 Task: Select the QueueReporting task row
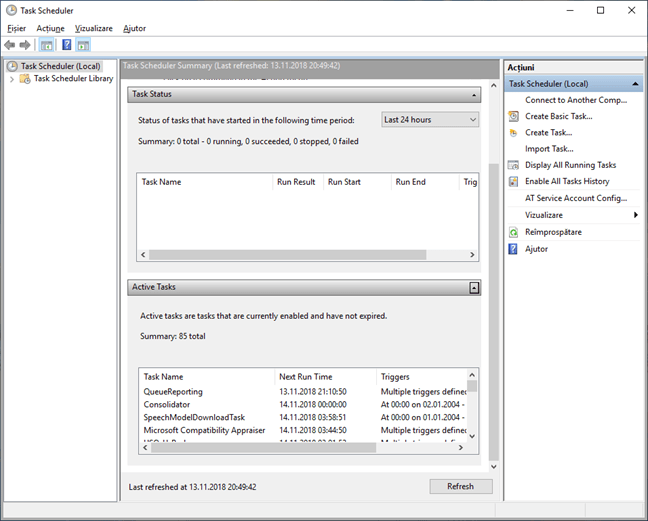pos(304,392)
